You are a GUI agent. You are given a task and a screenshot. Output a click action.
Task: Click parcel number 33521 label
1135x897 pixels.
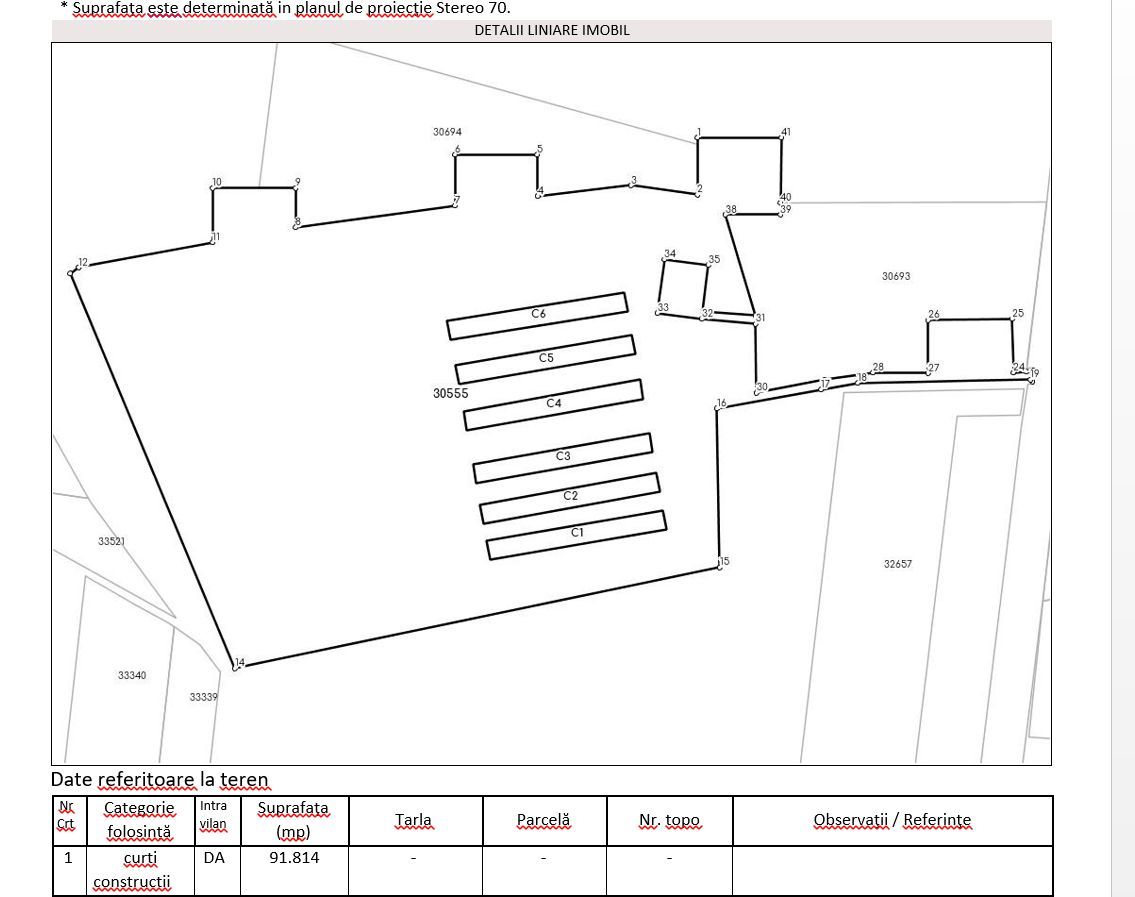pyautogui.click(x=111, y=541)
